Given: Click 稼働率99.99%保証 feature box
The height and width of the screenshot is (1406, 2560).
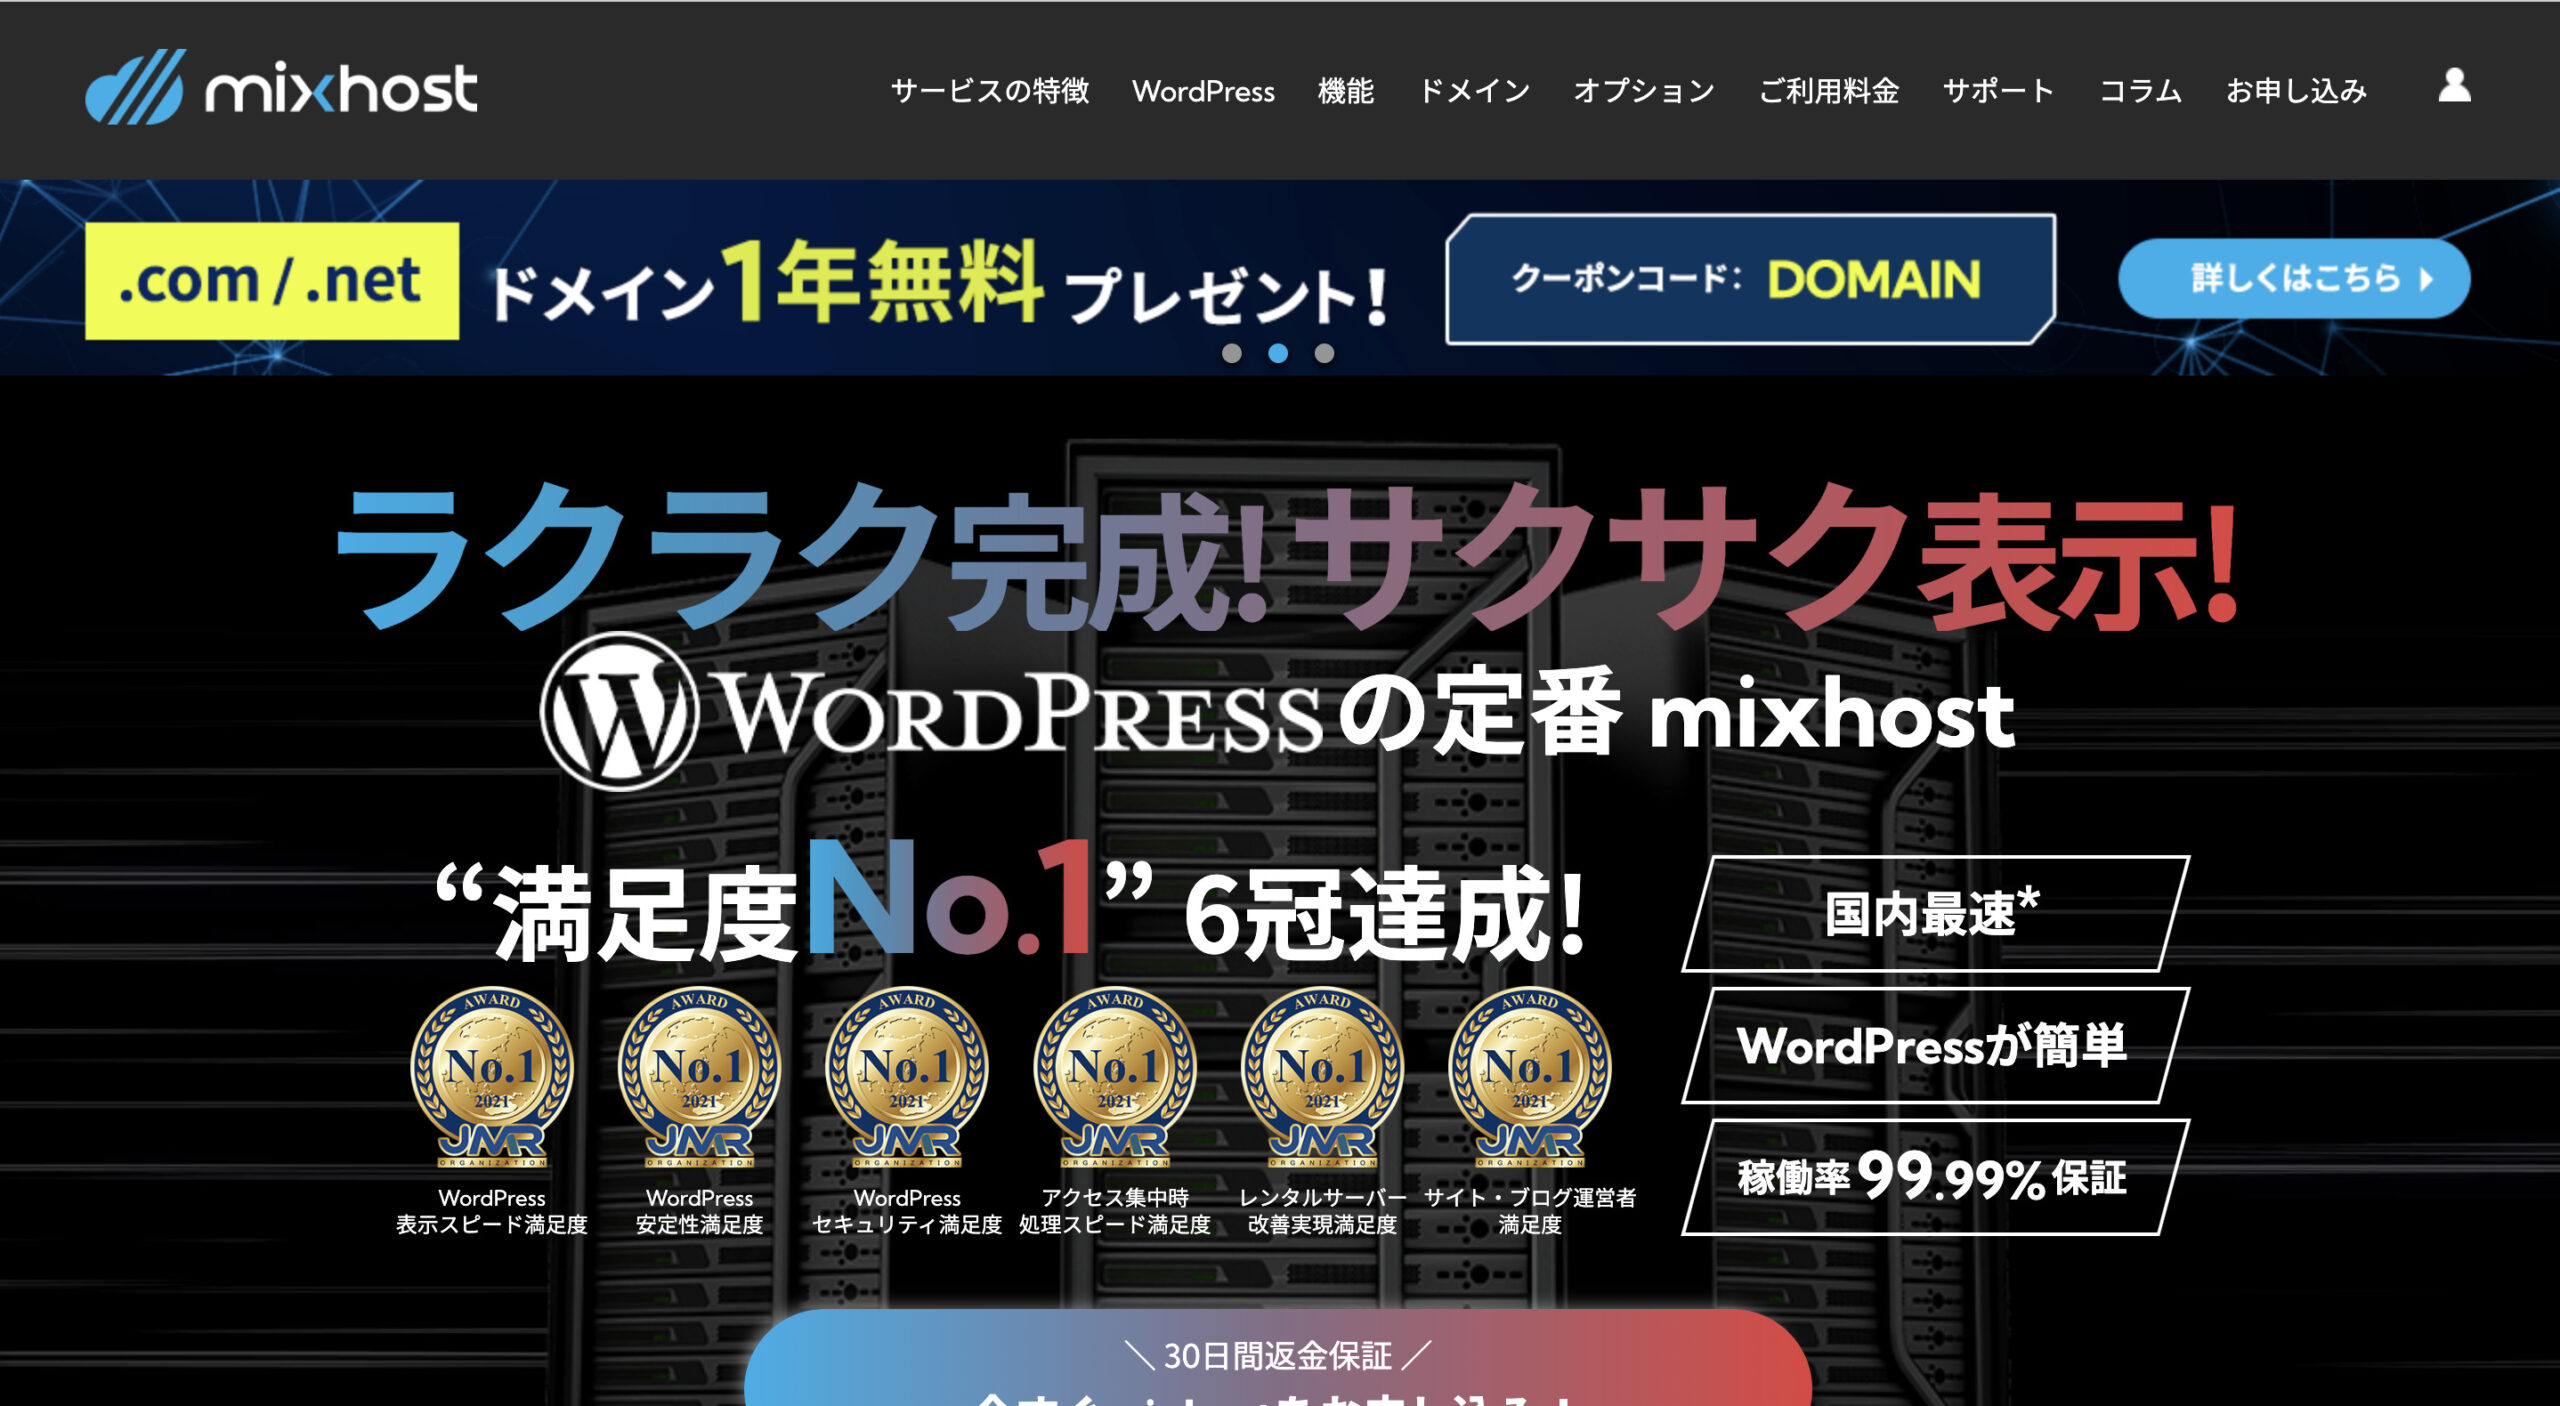Looking at the screenshot, I should [1936, 1178].
